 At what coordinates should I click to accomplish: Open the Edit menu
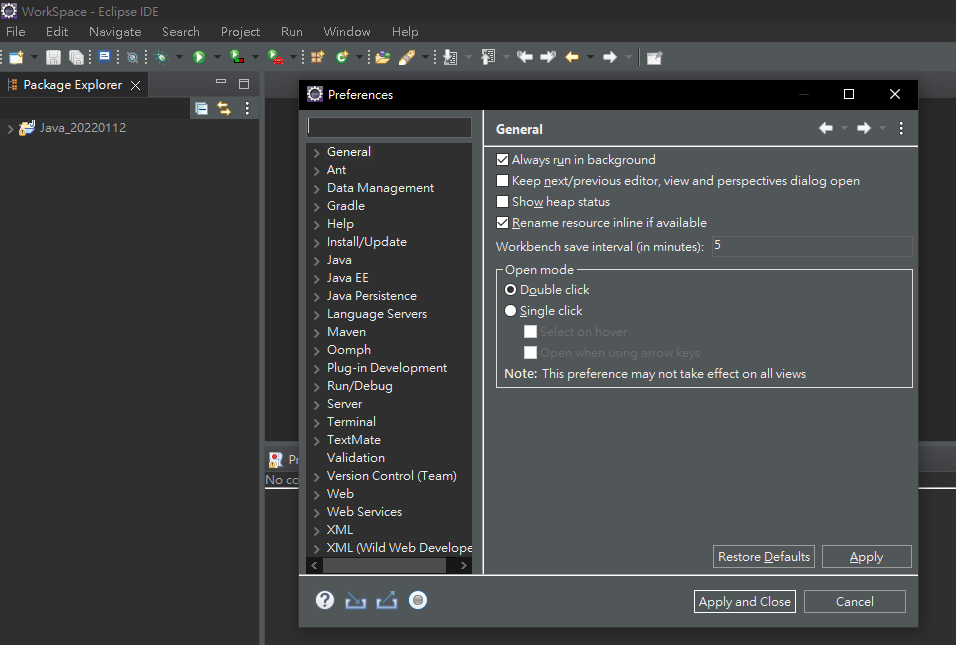coord(57,32)
